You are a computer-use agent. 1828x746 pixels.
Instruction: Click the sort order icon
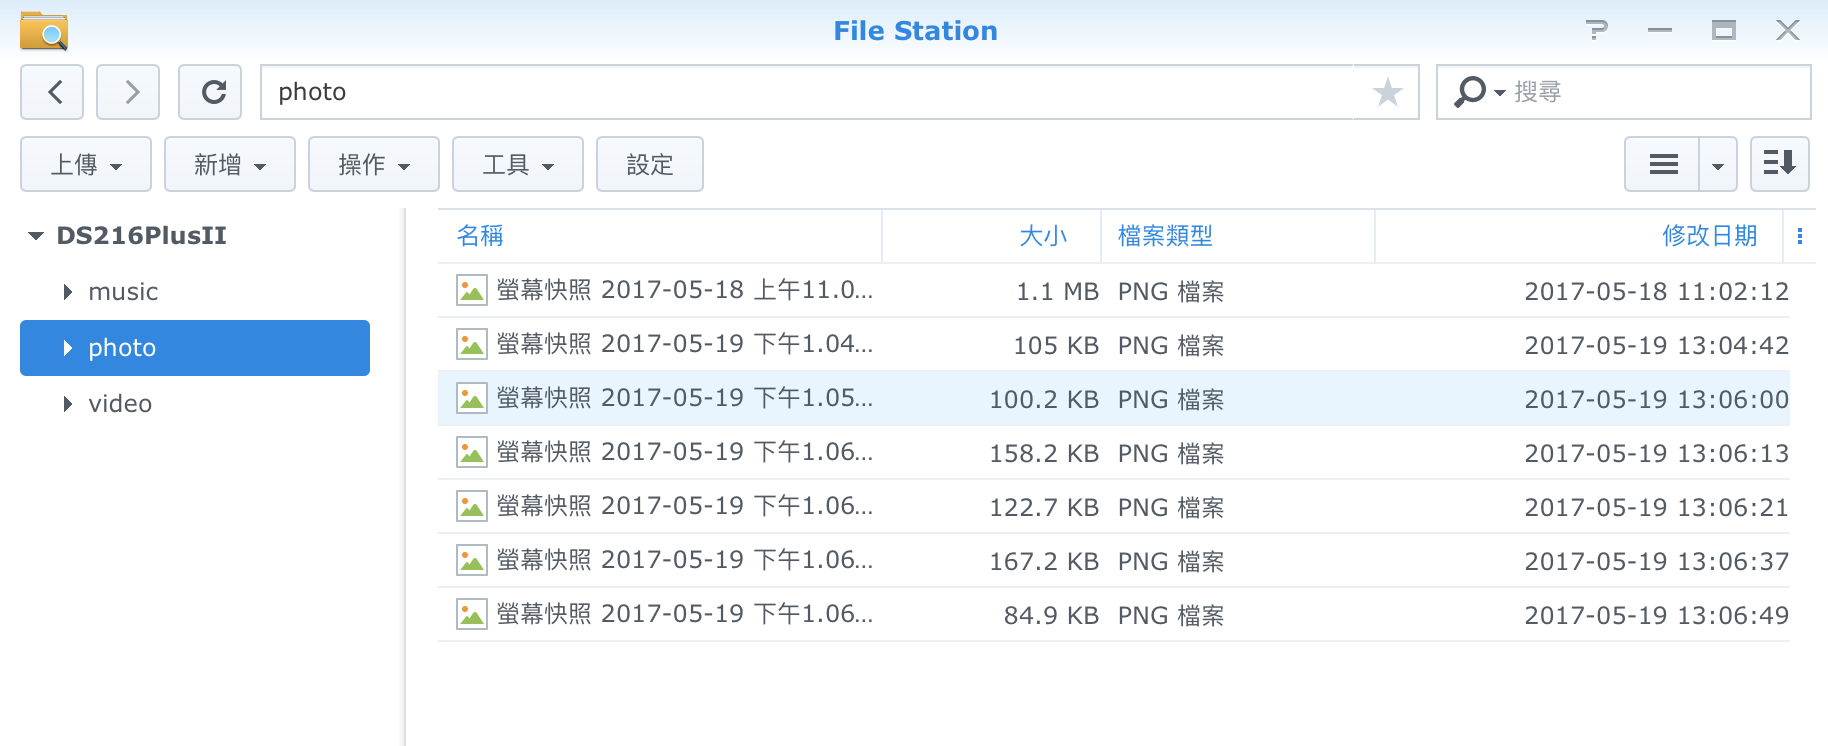coord(1779,164)
